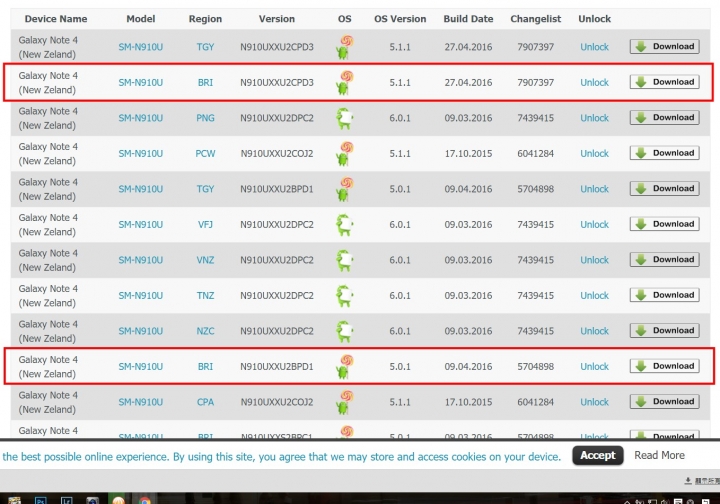Open the TGY region link beside N910UXXU2BPD1
Image resolution: width=720 pixels, height=504 pixels.
(205, 189)
